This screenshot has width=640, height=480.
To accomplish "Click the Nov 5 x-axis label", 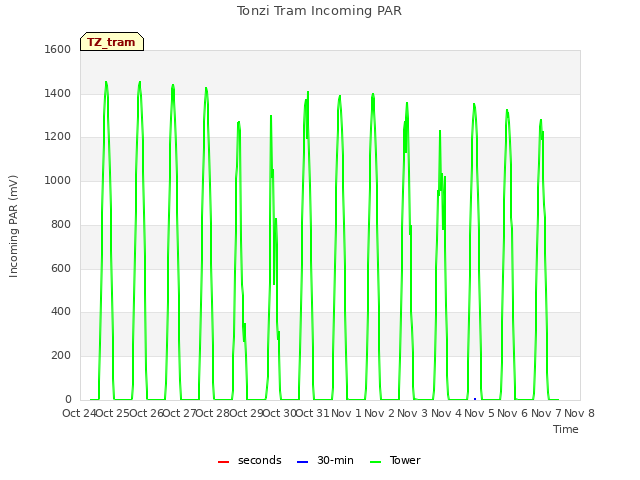I will pyautogui.click(x=479, y=413).
